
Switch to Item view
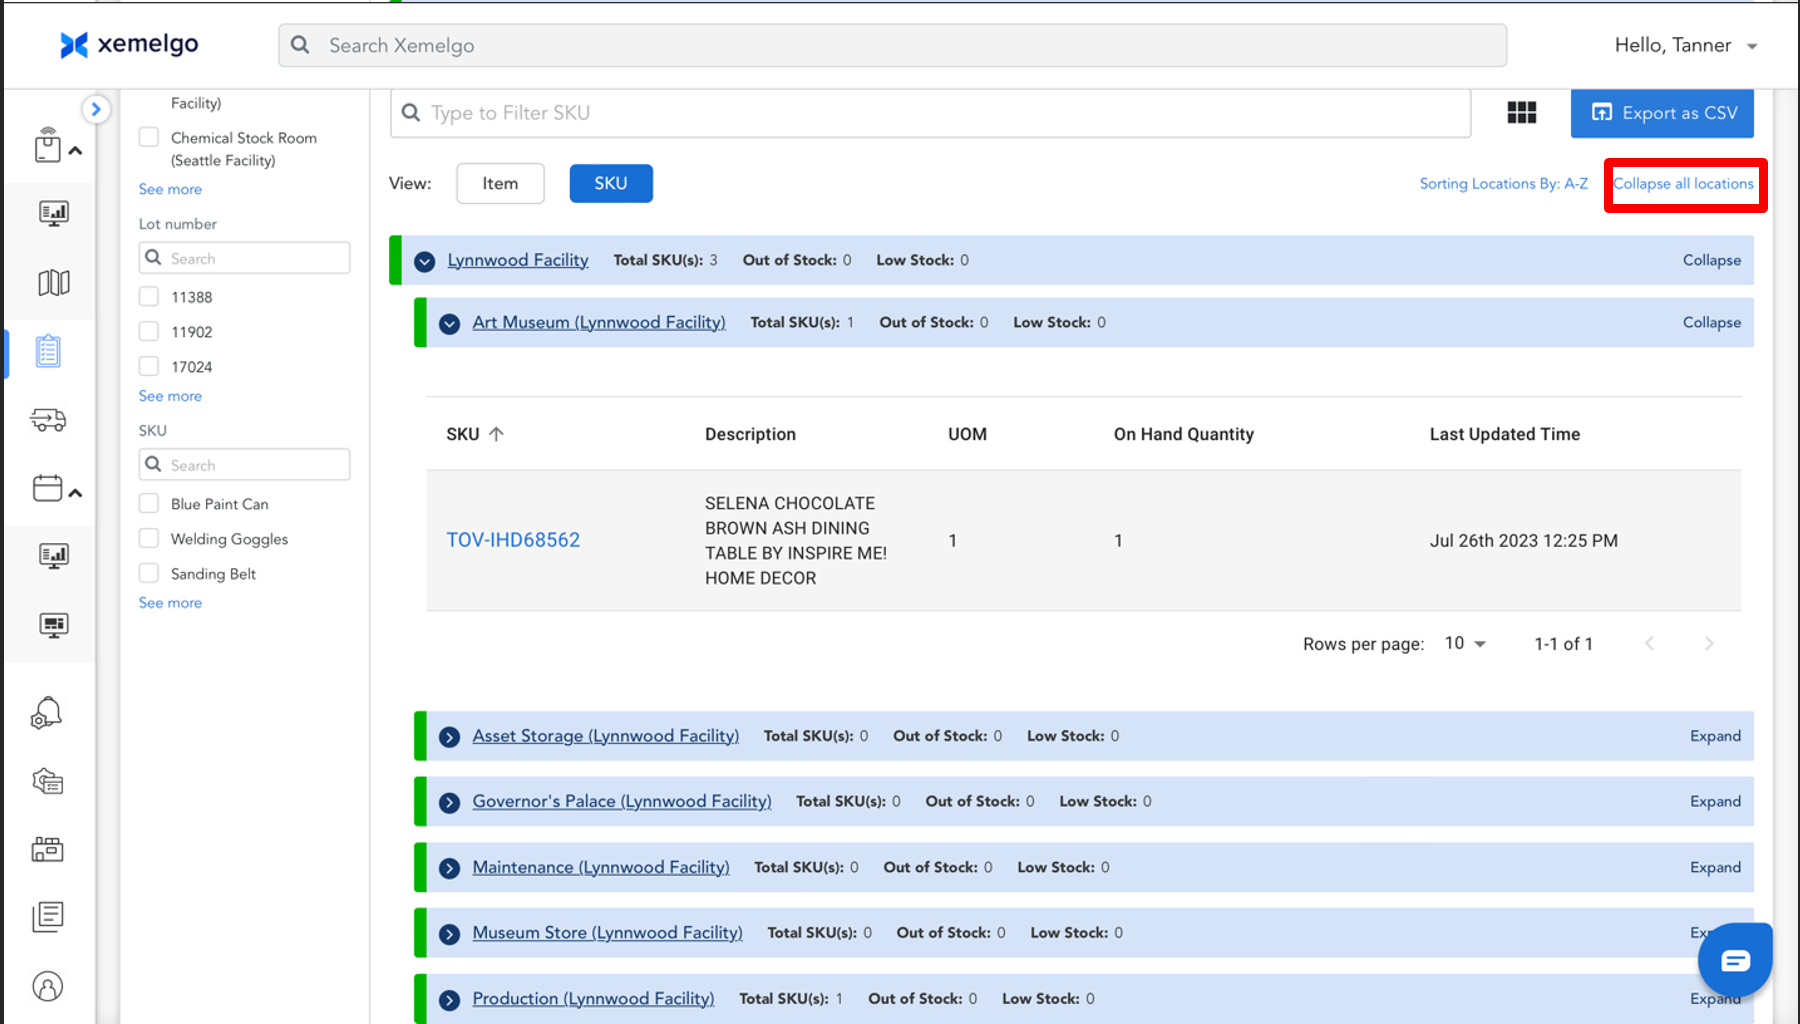click(500, 183)
